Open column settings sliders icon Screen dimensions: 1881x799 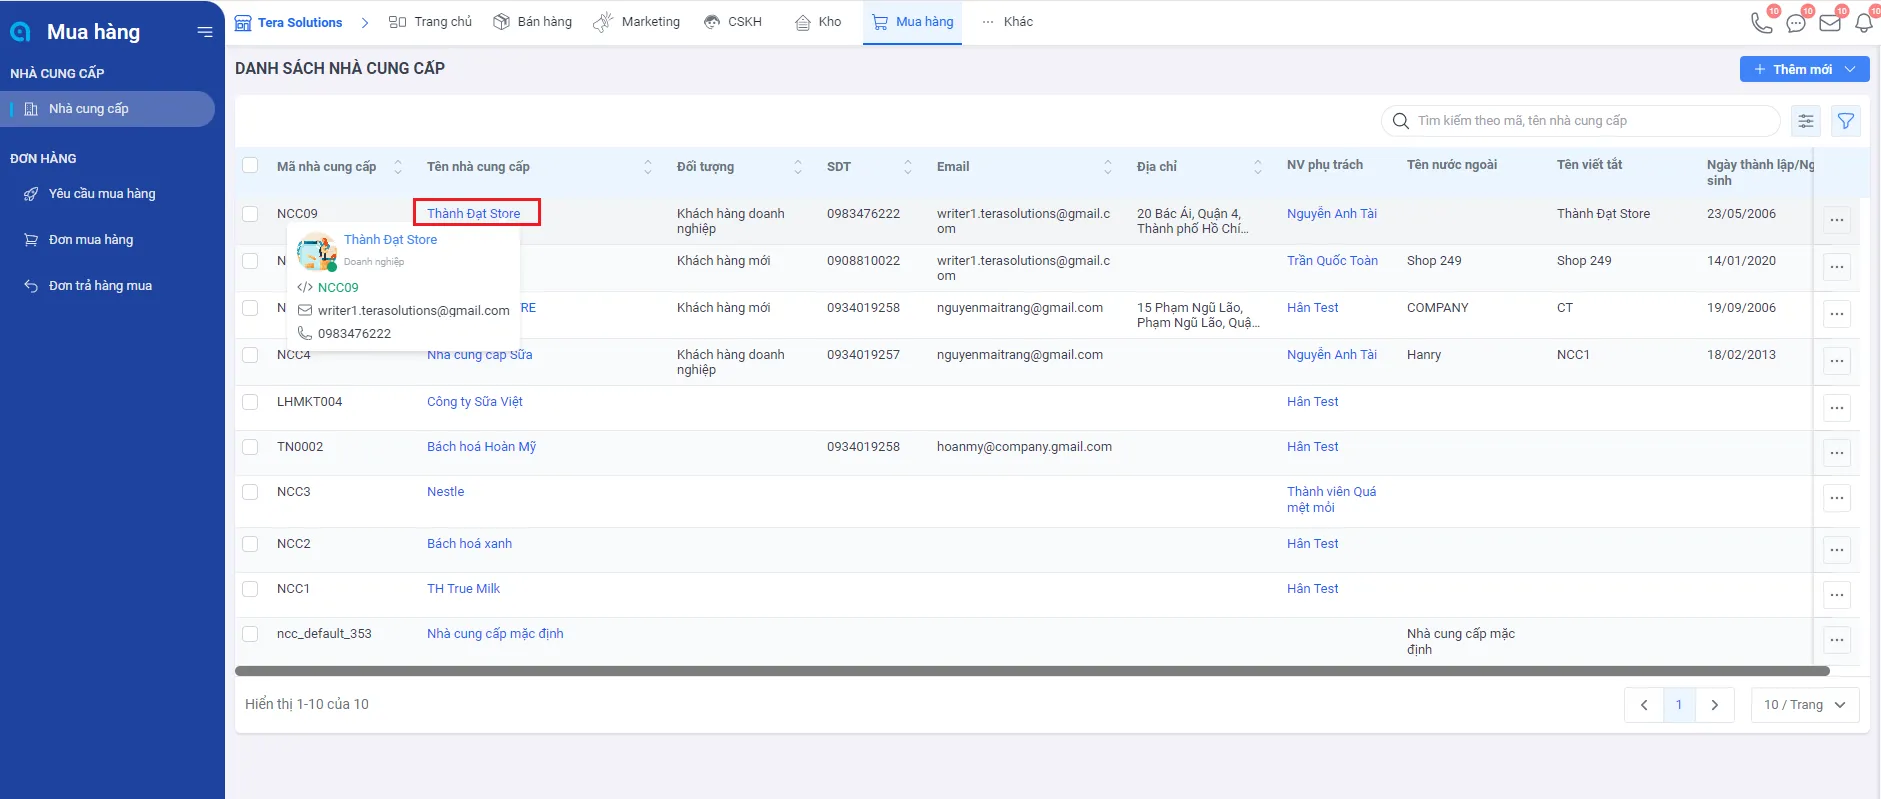coord(1806,121)
